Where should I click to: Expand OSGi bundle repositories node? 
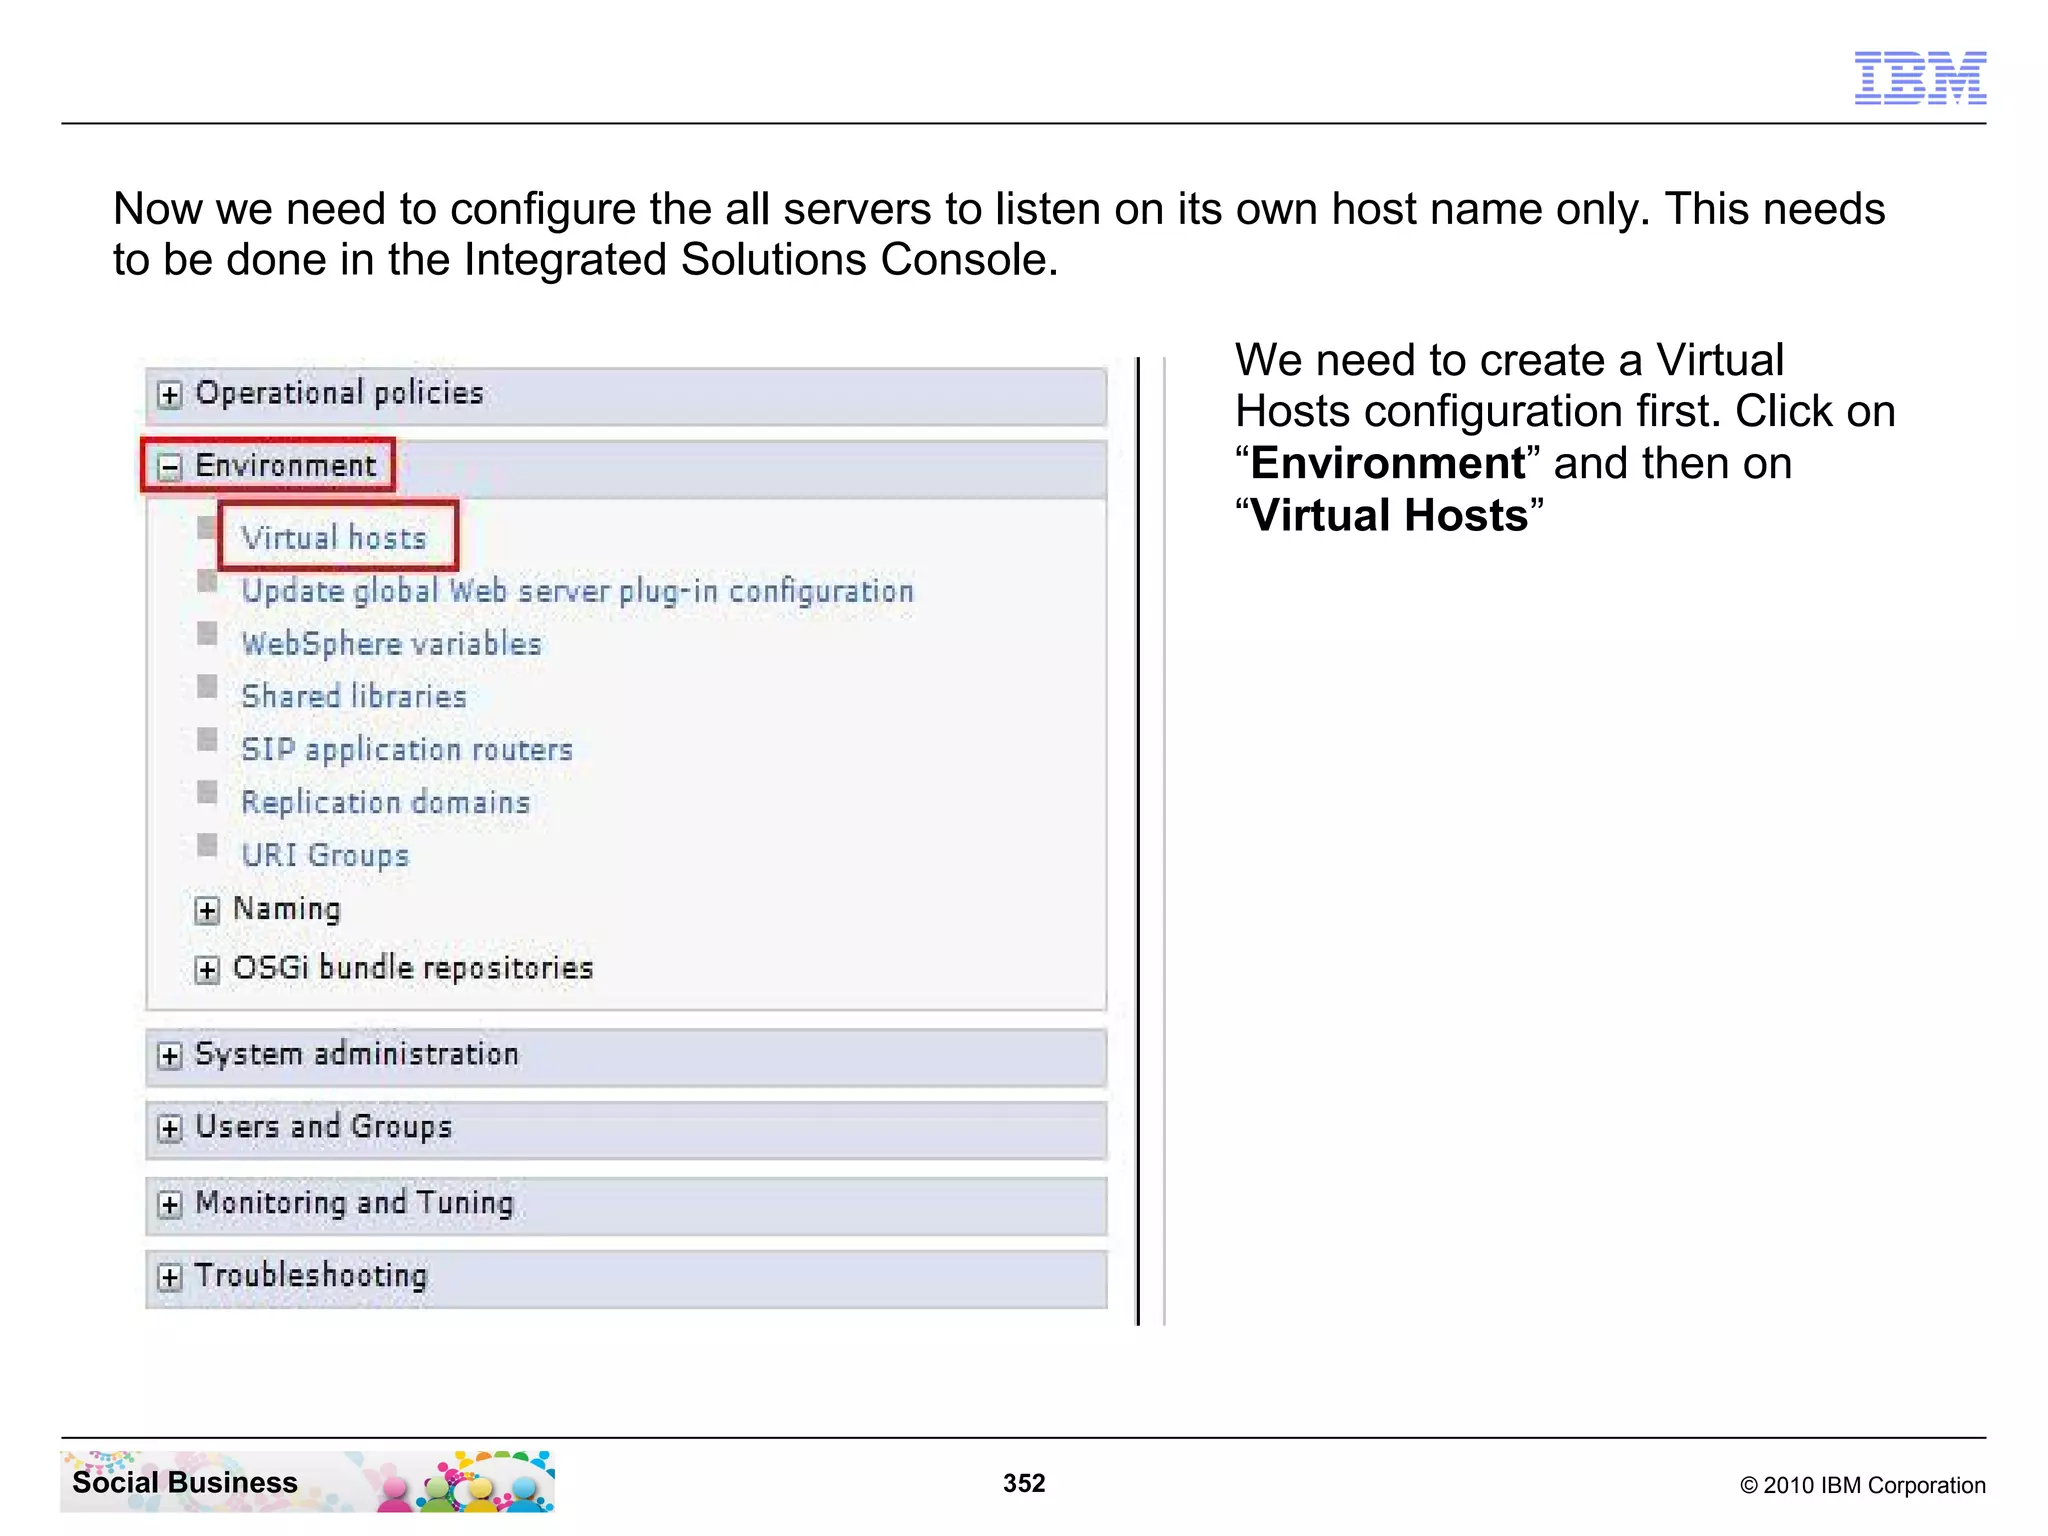(x=207, y=969)
